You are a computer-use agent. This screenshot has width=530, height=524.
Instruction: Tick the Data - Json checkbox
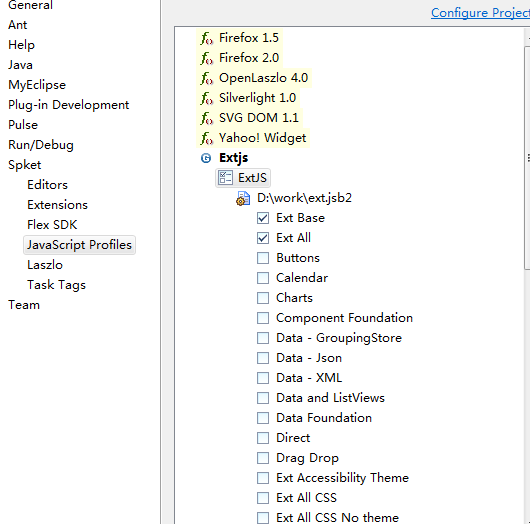pyautogui.click(x=263, y=358)
